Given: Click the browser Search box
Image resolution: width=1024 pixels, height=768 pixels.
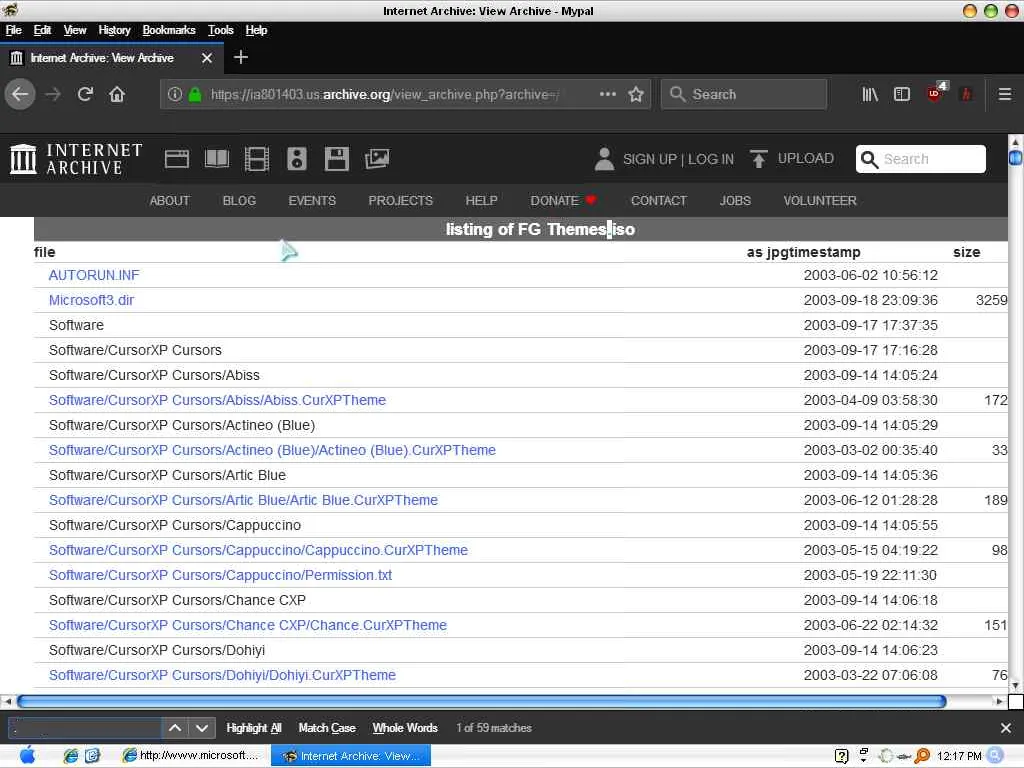Looking at the screenshot, I should (x=743, y=95).
